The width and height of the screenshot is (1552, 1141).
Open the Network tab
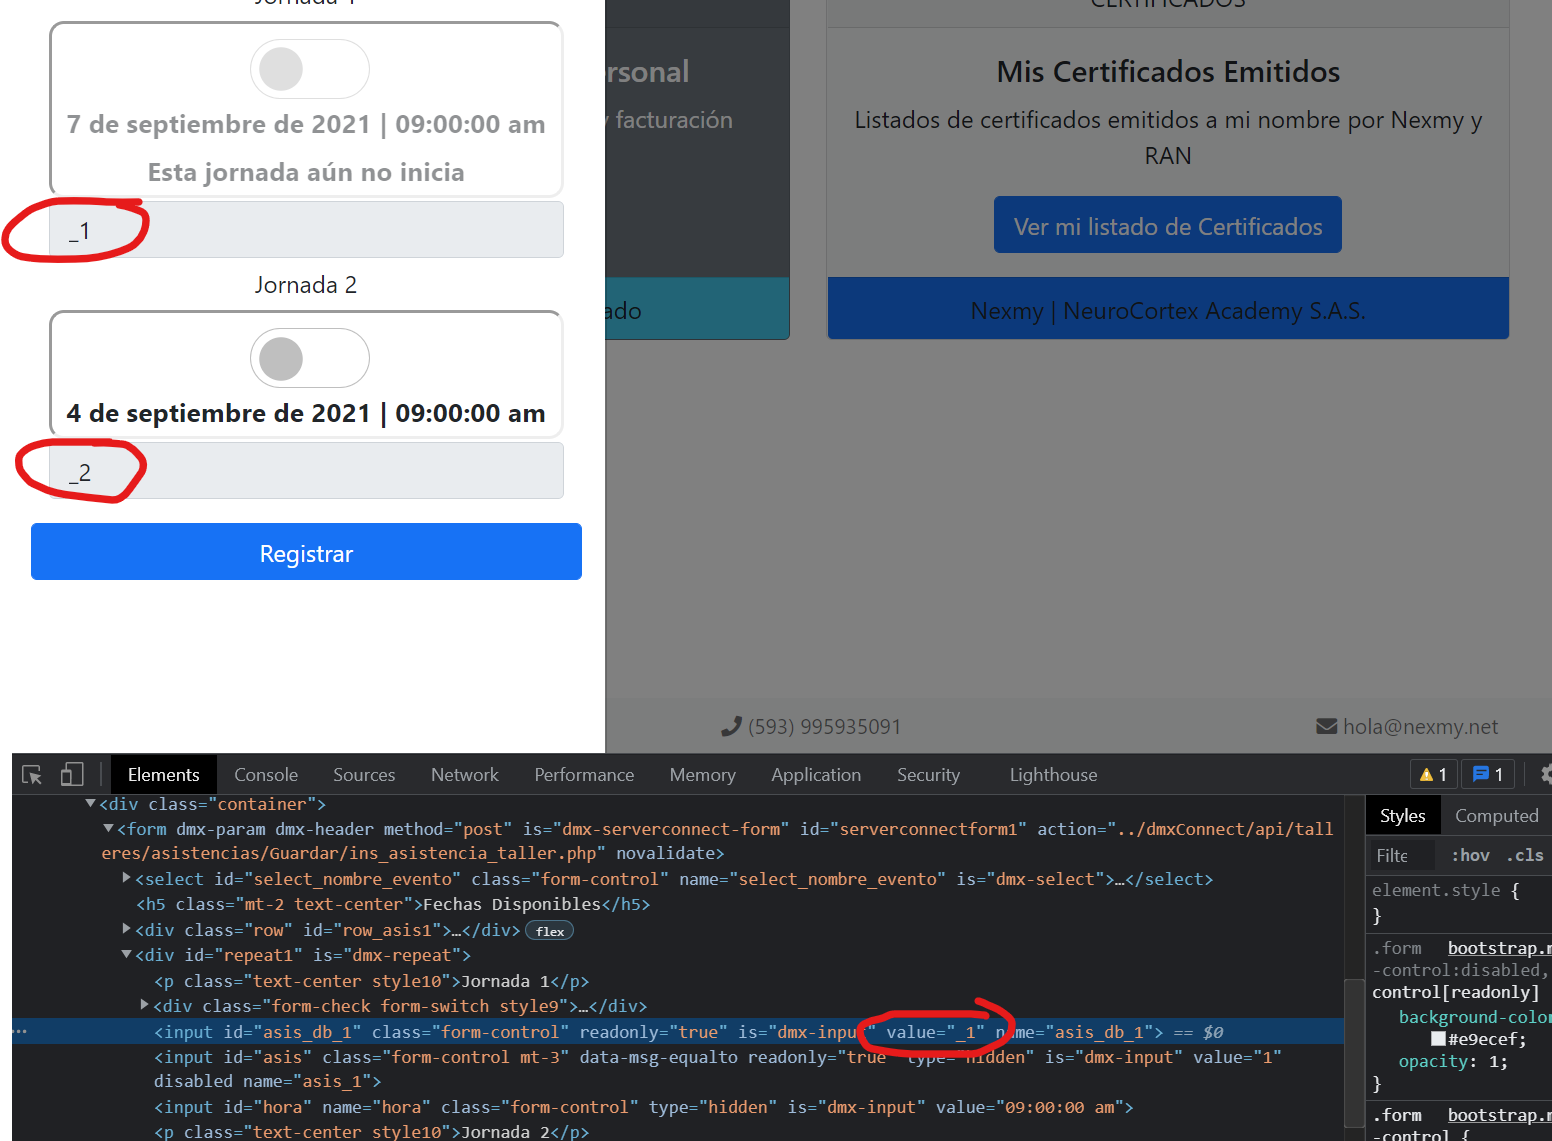click(464, 775)
